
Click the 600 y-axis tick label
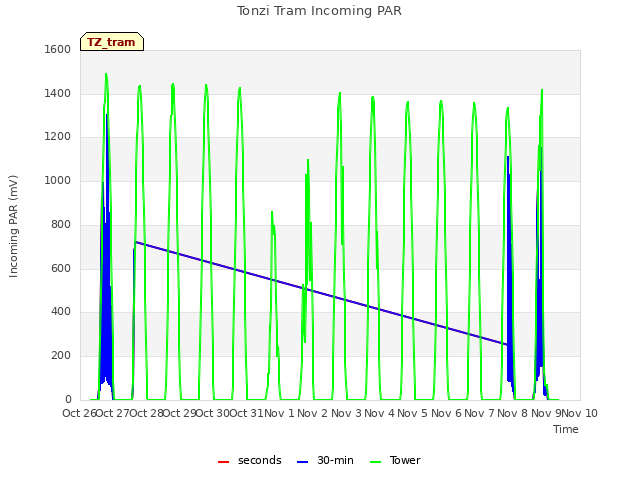[61, 269]
